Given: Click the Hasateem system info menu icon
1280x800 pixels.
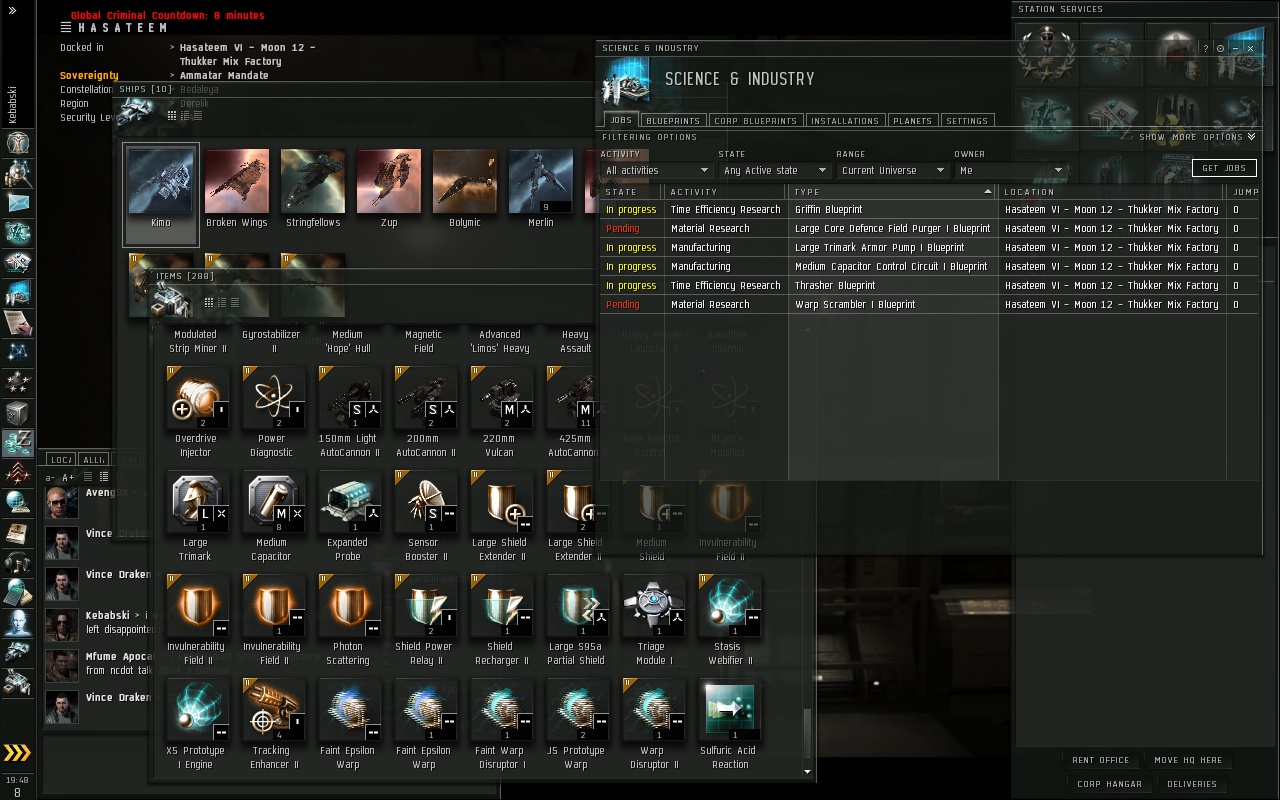Looking at the screenshot, I should pos(66,28).
